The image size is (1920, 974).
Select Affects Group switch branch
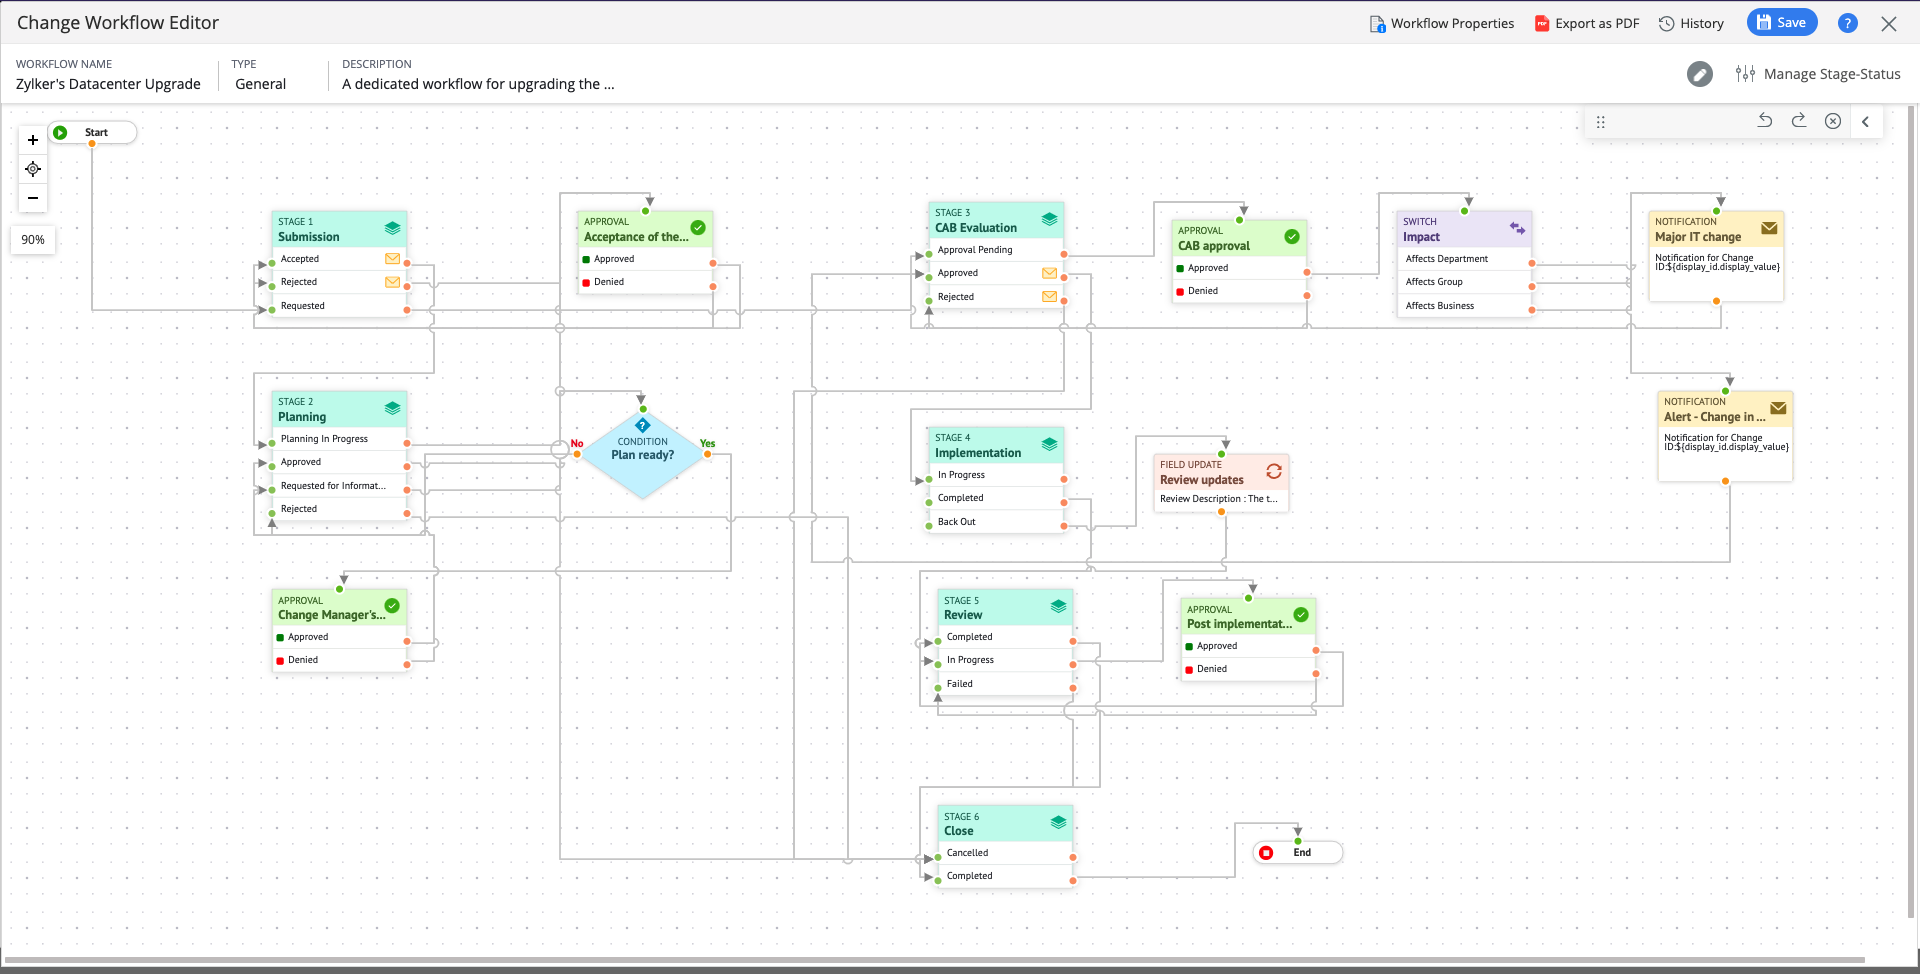pos(1464,282)
